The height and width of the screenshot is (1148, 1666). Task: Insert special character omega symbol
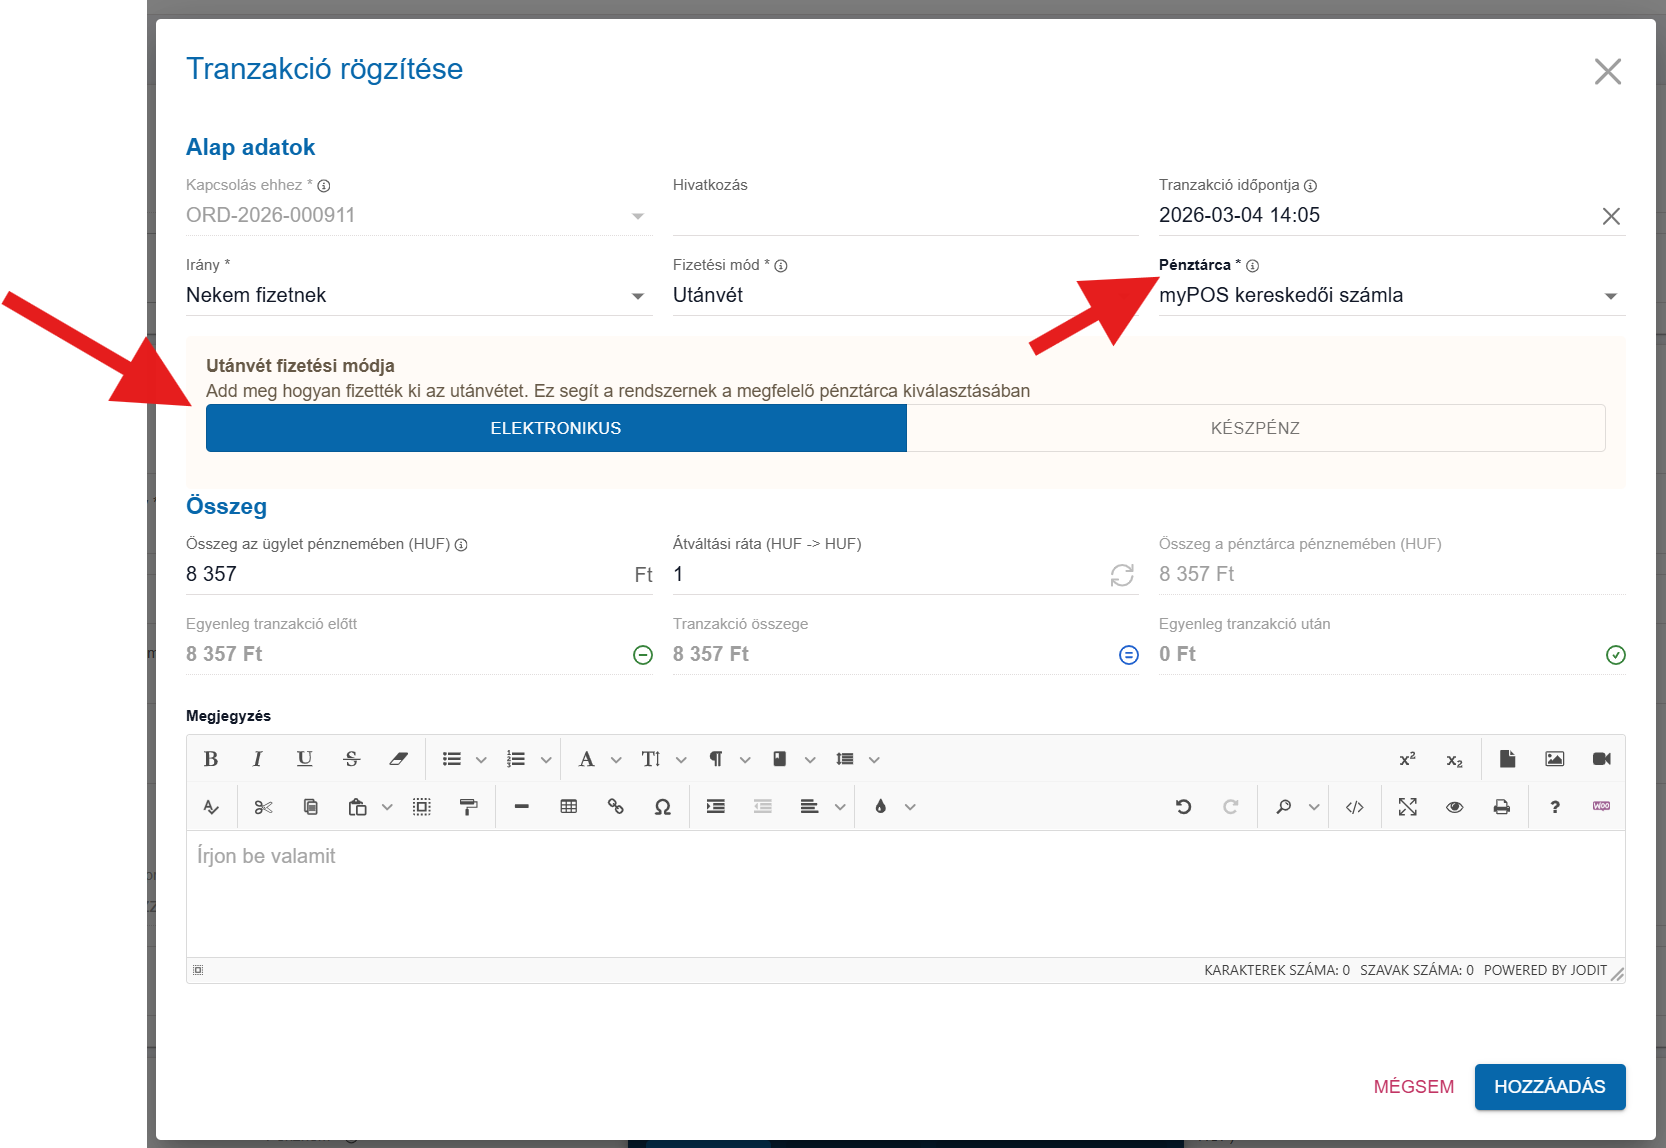(662, 807)
